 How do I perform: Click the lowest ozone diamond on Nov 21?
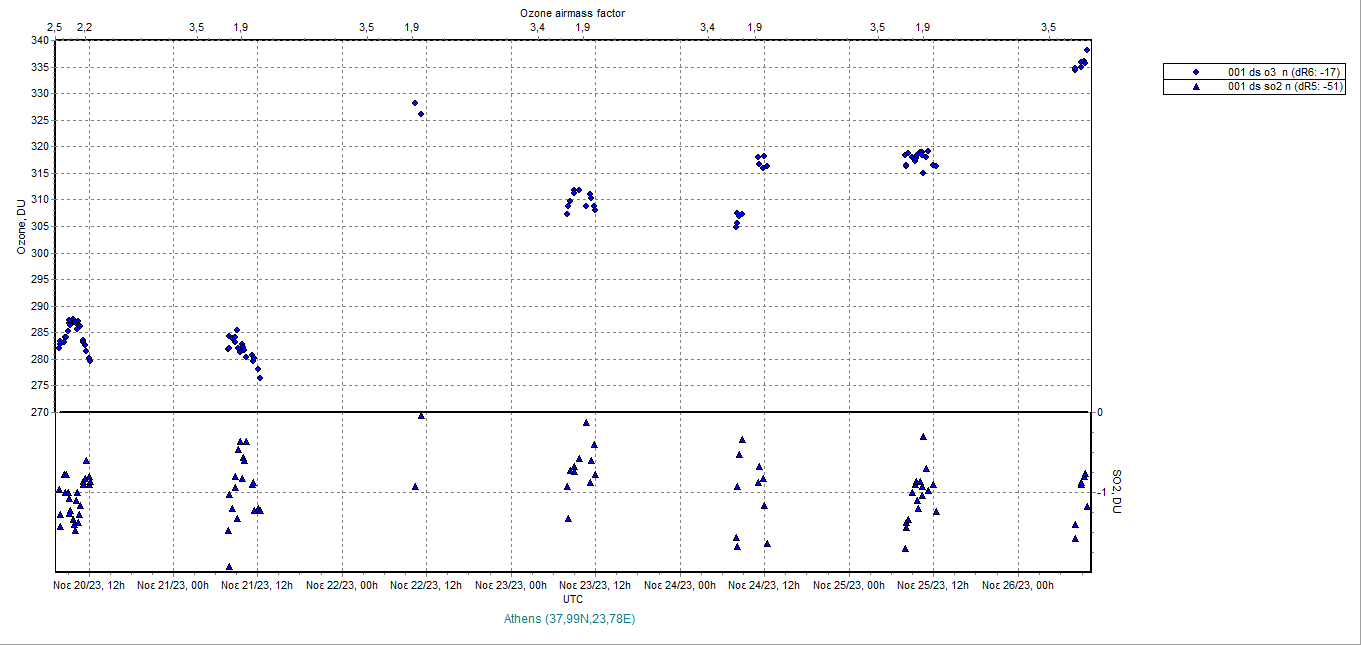point(259,378)
